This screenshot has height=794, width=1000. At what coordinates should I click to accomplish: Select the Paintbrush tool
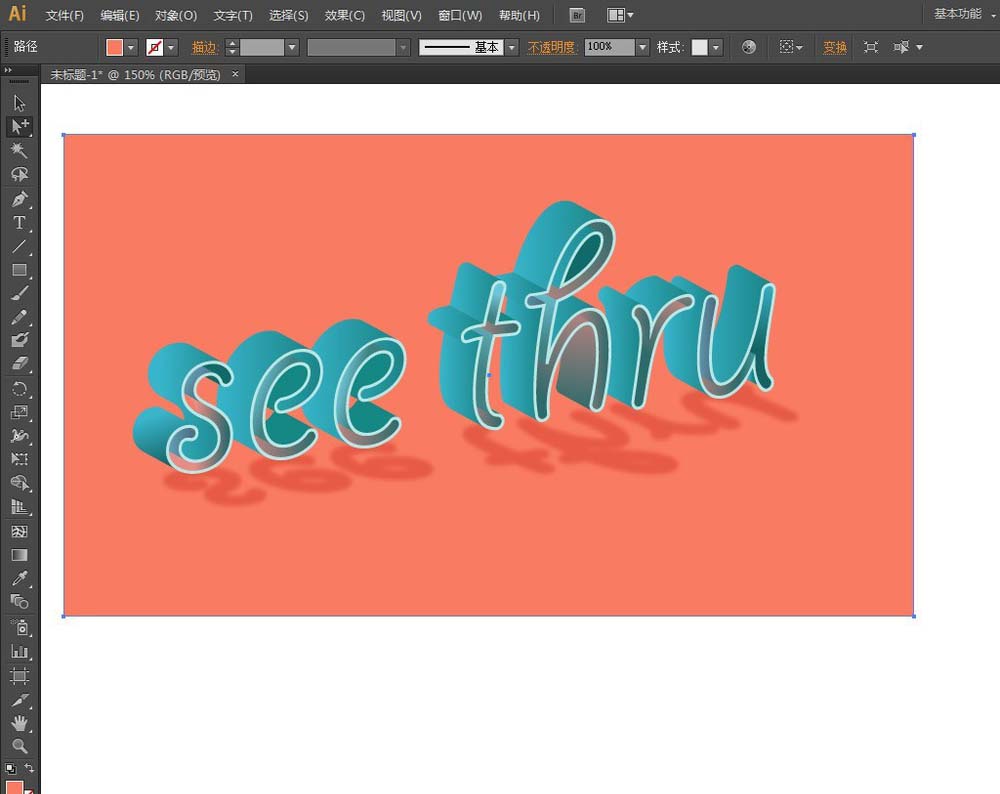click(x=19, y=293)
